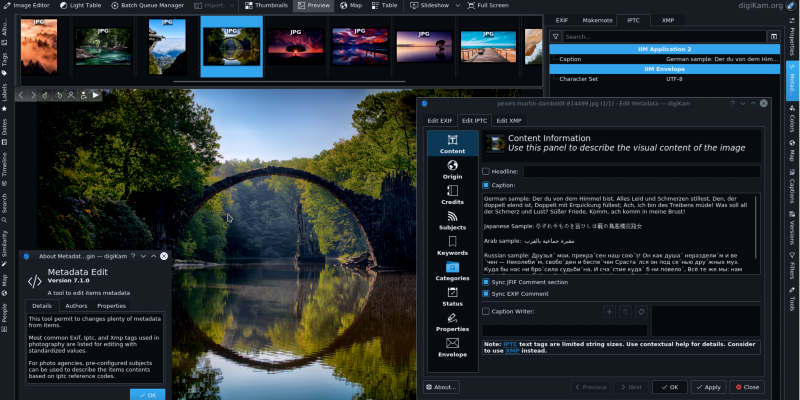Click the Apply button
This screenshot has width=800, height=400.
coord(707,386)
